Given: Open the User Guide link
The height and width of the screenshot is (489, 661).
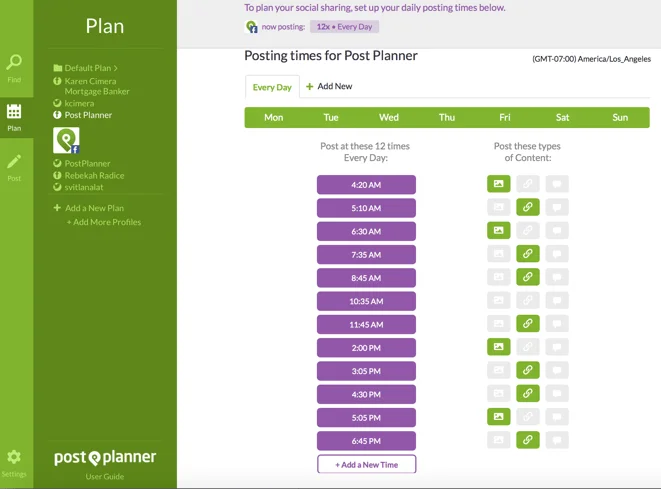Looking at the screenshot, I should coord(105,477).
